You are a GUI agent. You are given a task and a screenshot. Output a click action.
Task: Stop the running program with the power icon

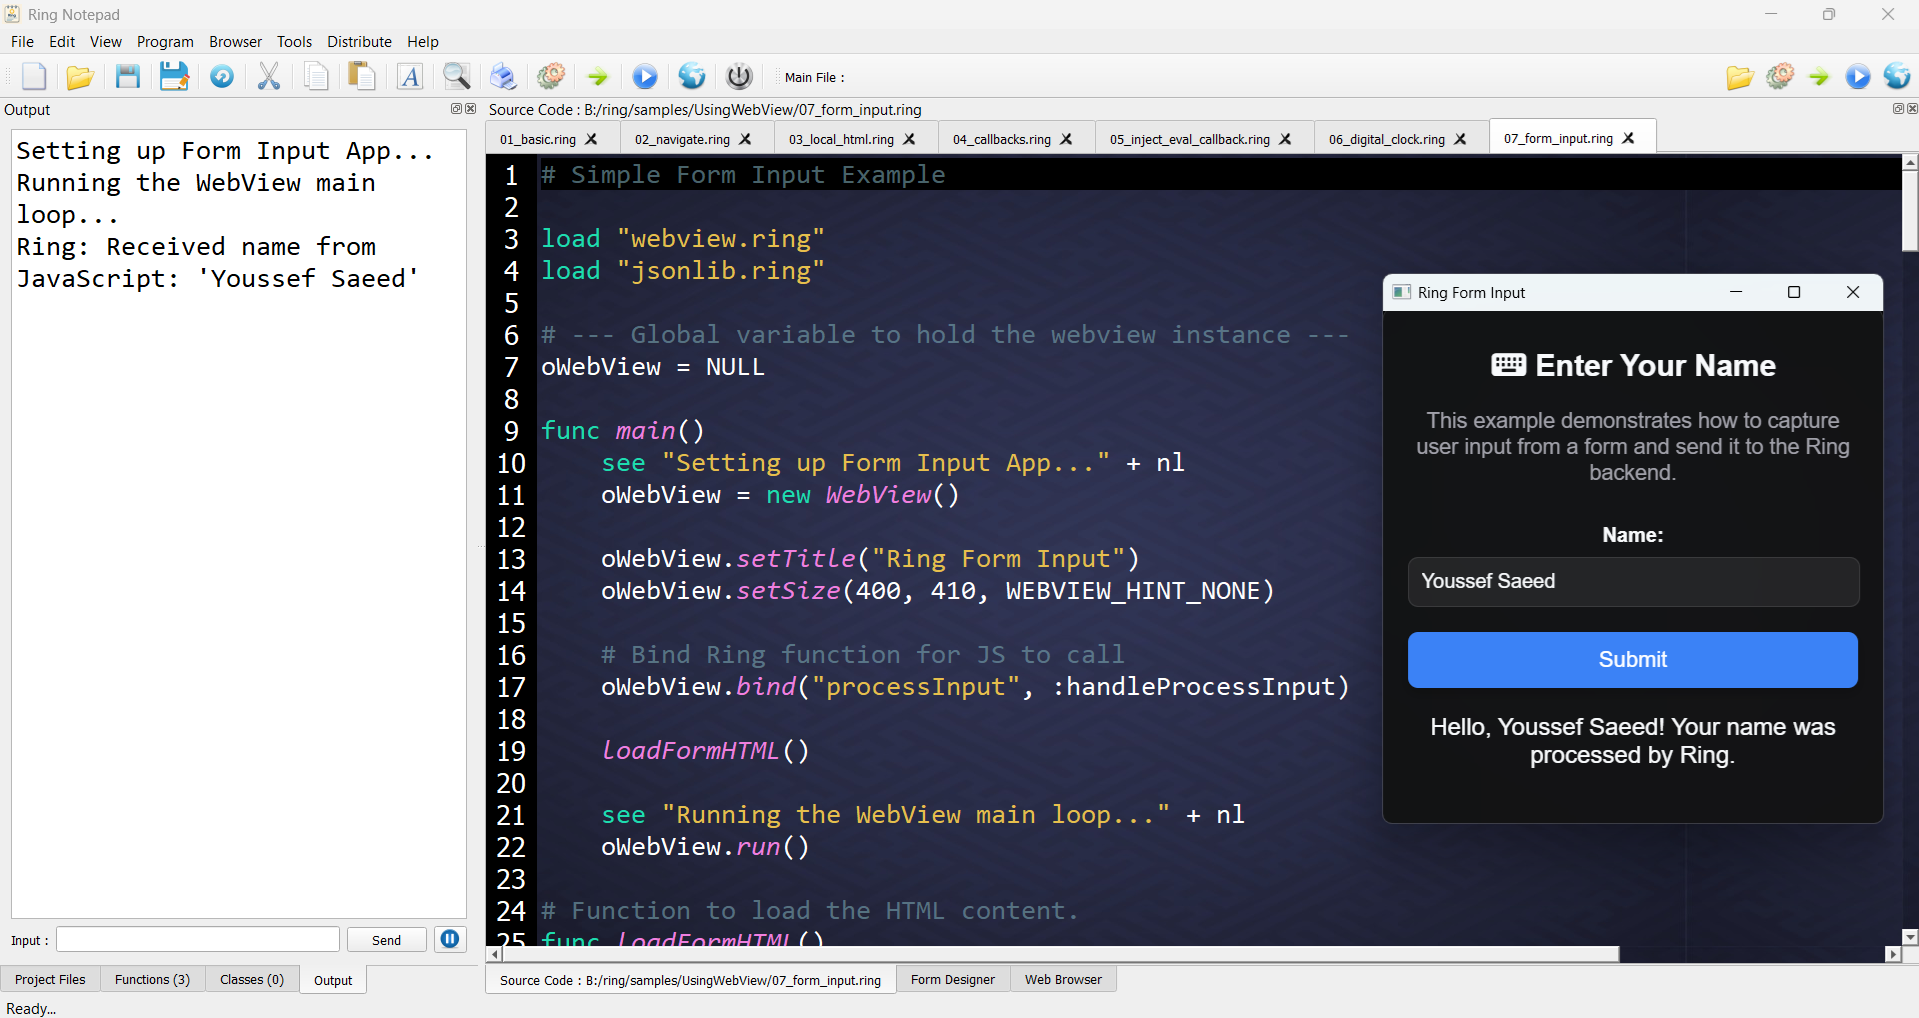pyautogui.click(x=739, y=76)
